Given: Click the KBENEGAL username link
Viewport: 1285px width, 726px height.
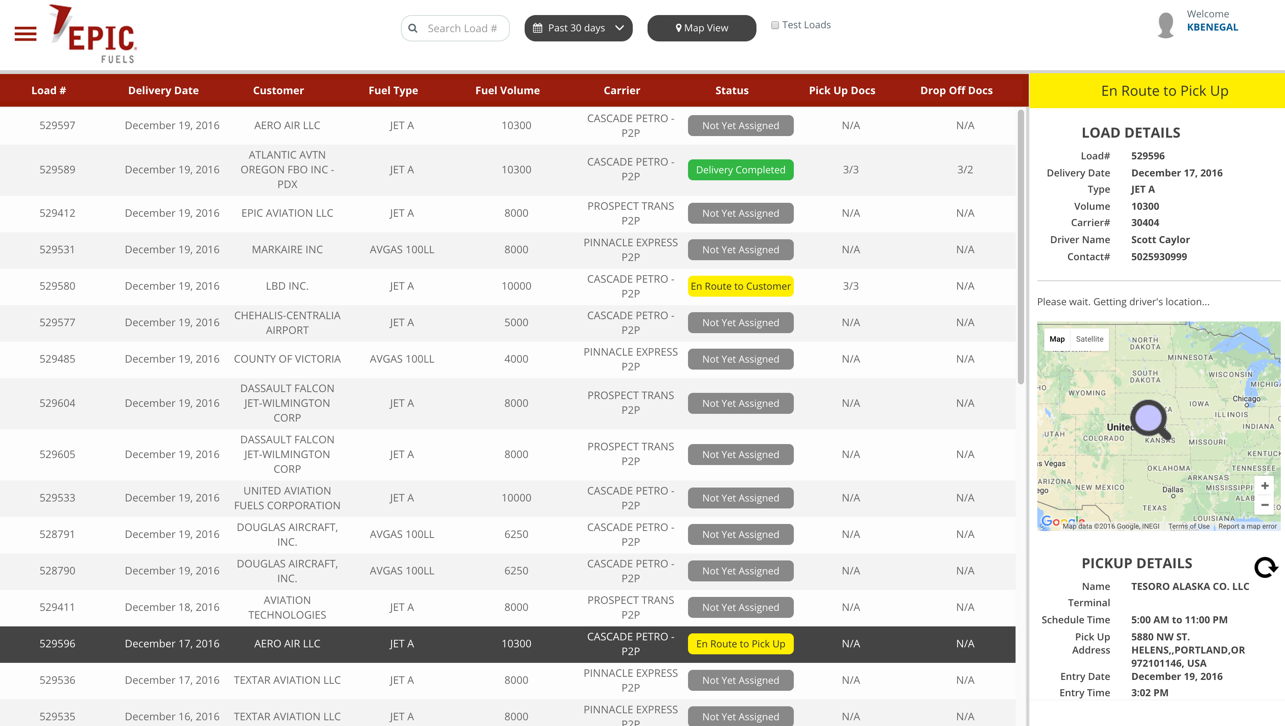Looking at the screenshot, I should coord(1212,27).
